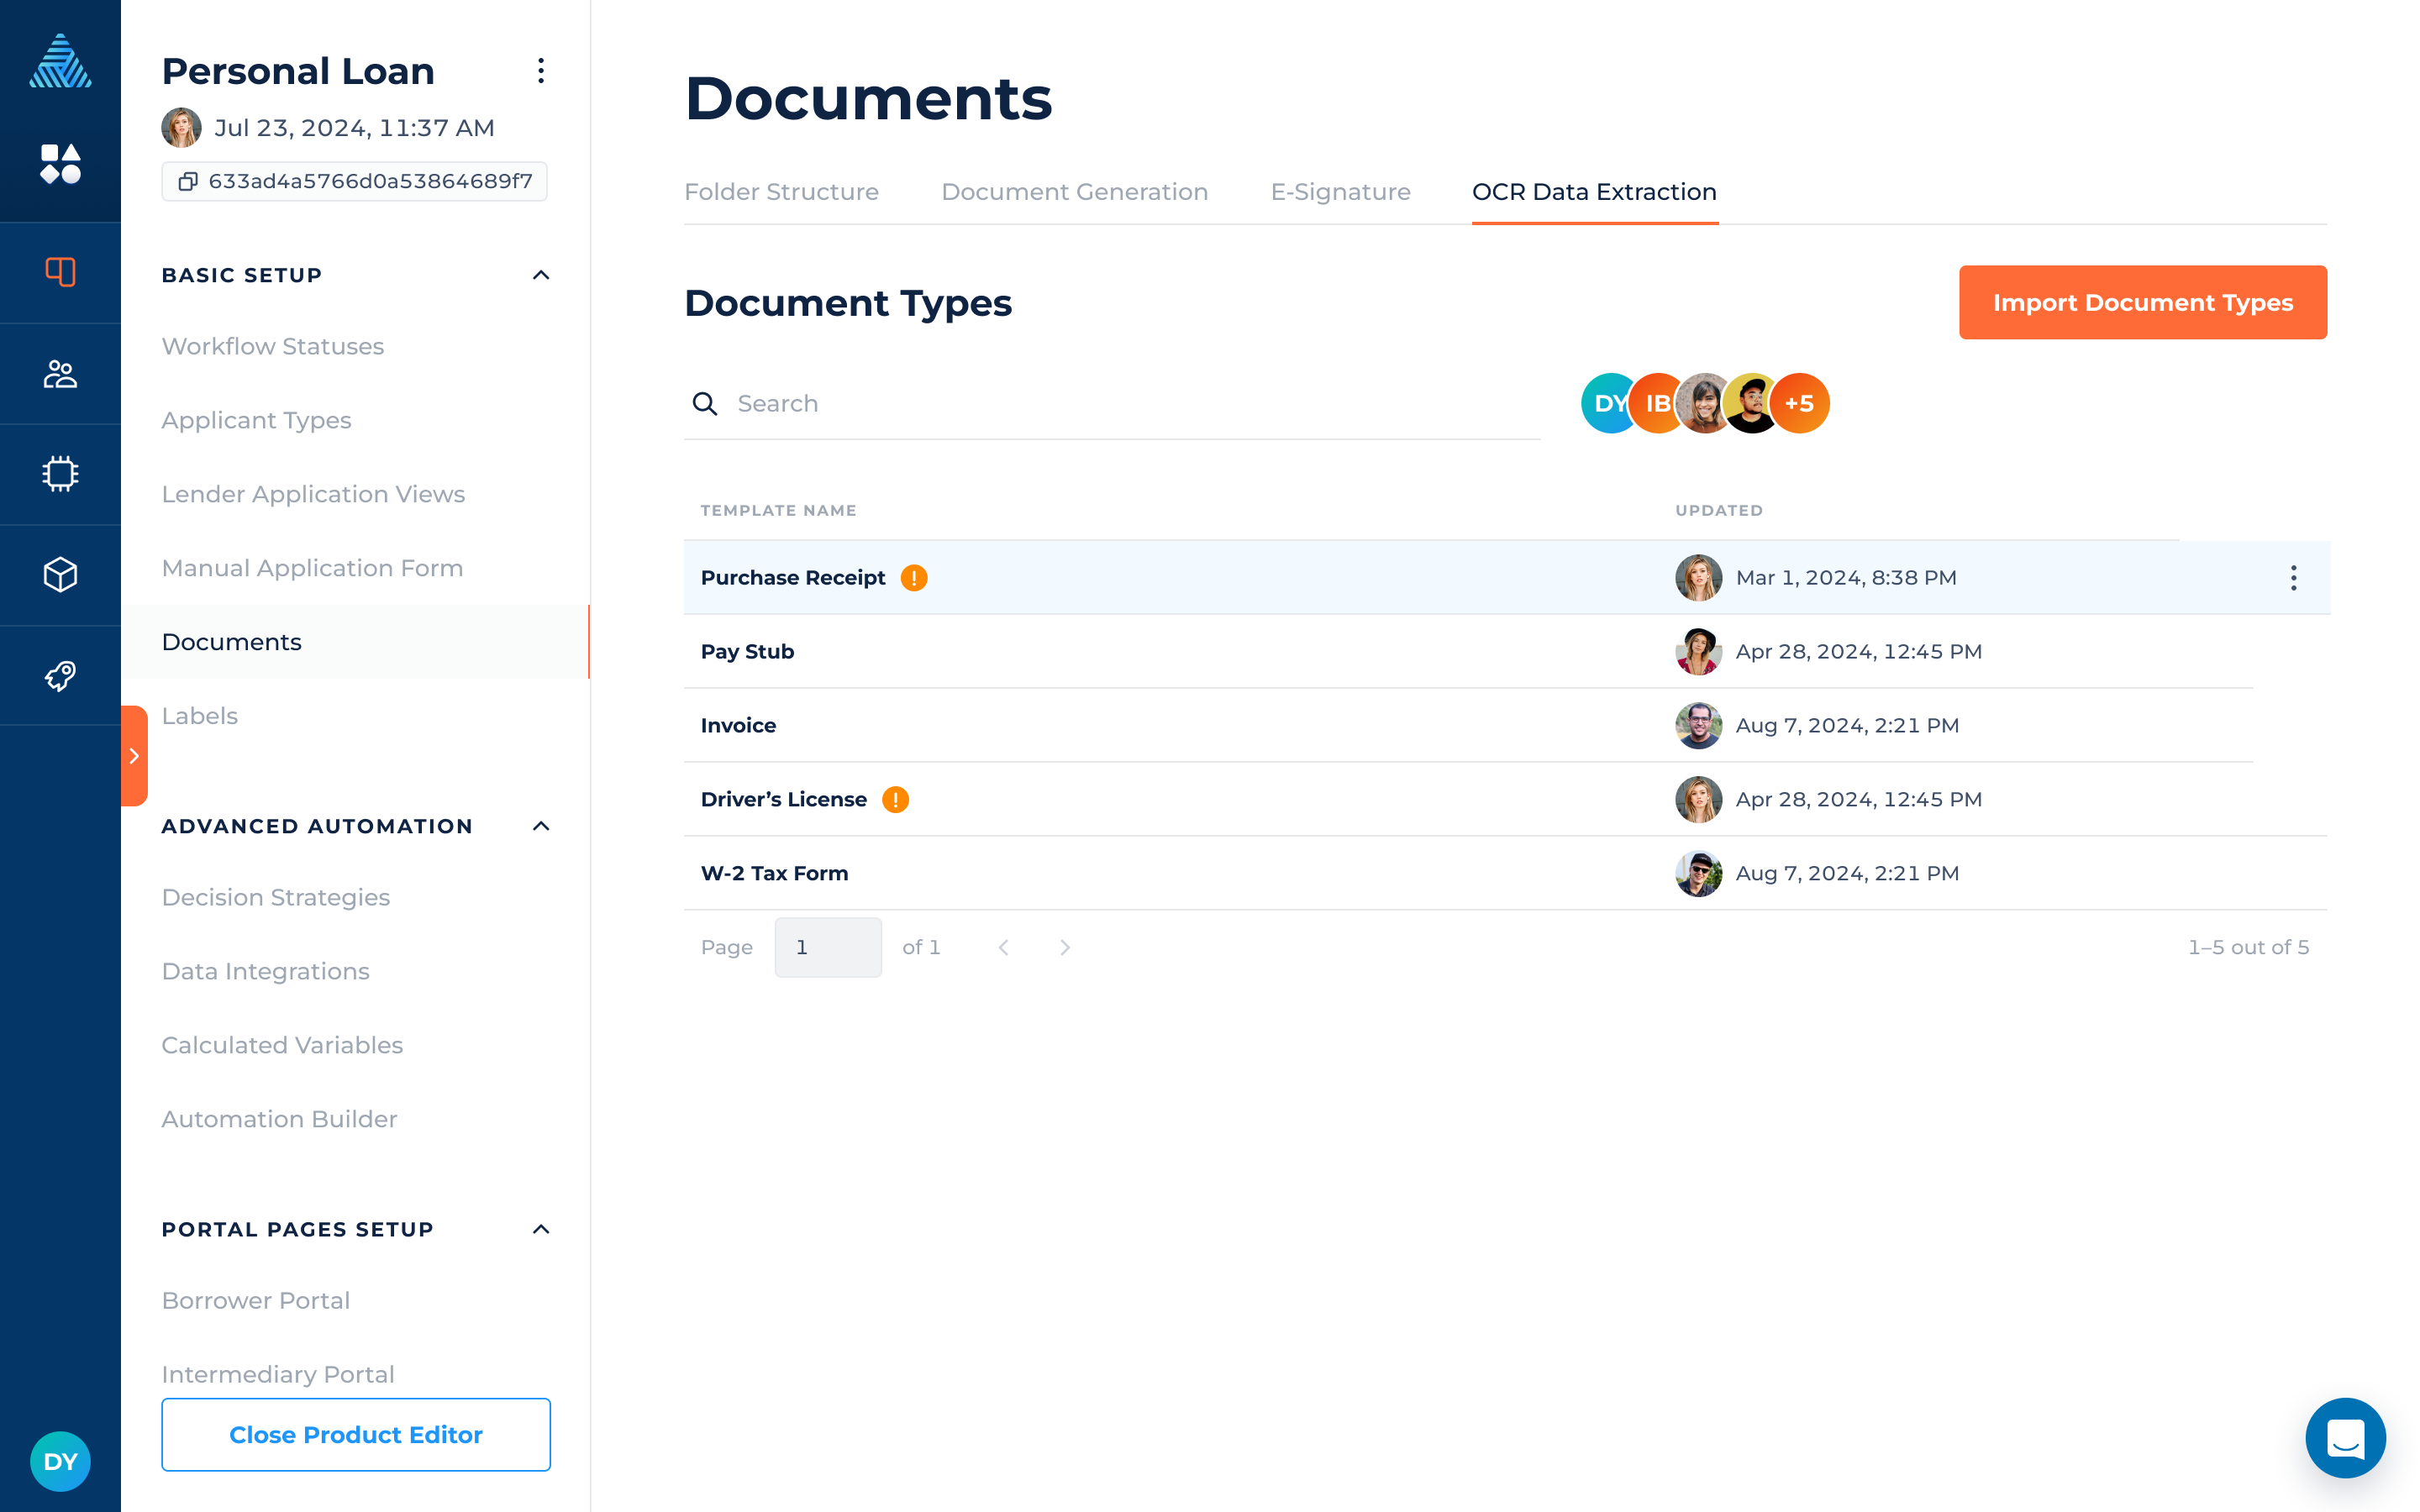Open the people/users sidebar icon
The height and width of the screenshot is (1512, 2420).
tap(60, 374)
